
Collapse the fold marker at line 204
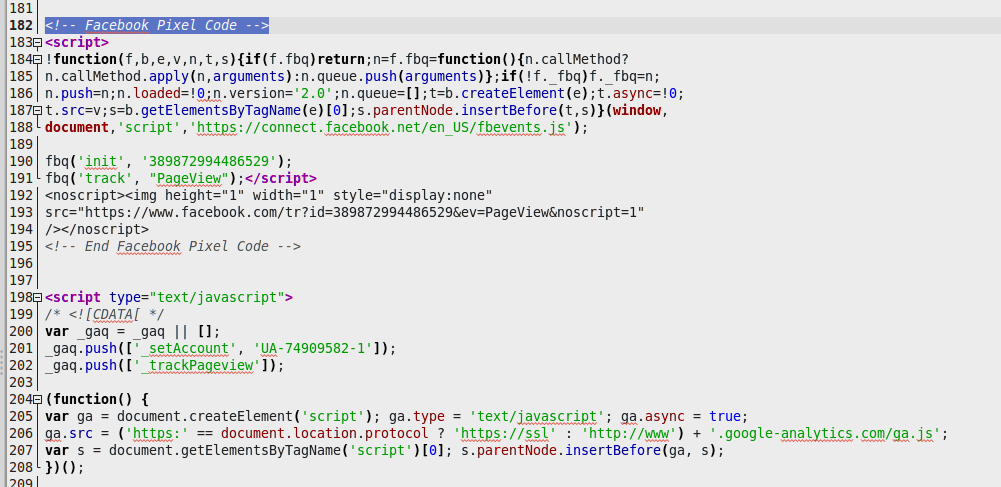(x=38, y=400)
